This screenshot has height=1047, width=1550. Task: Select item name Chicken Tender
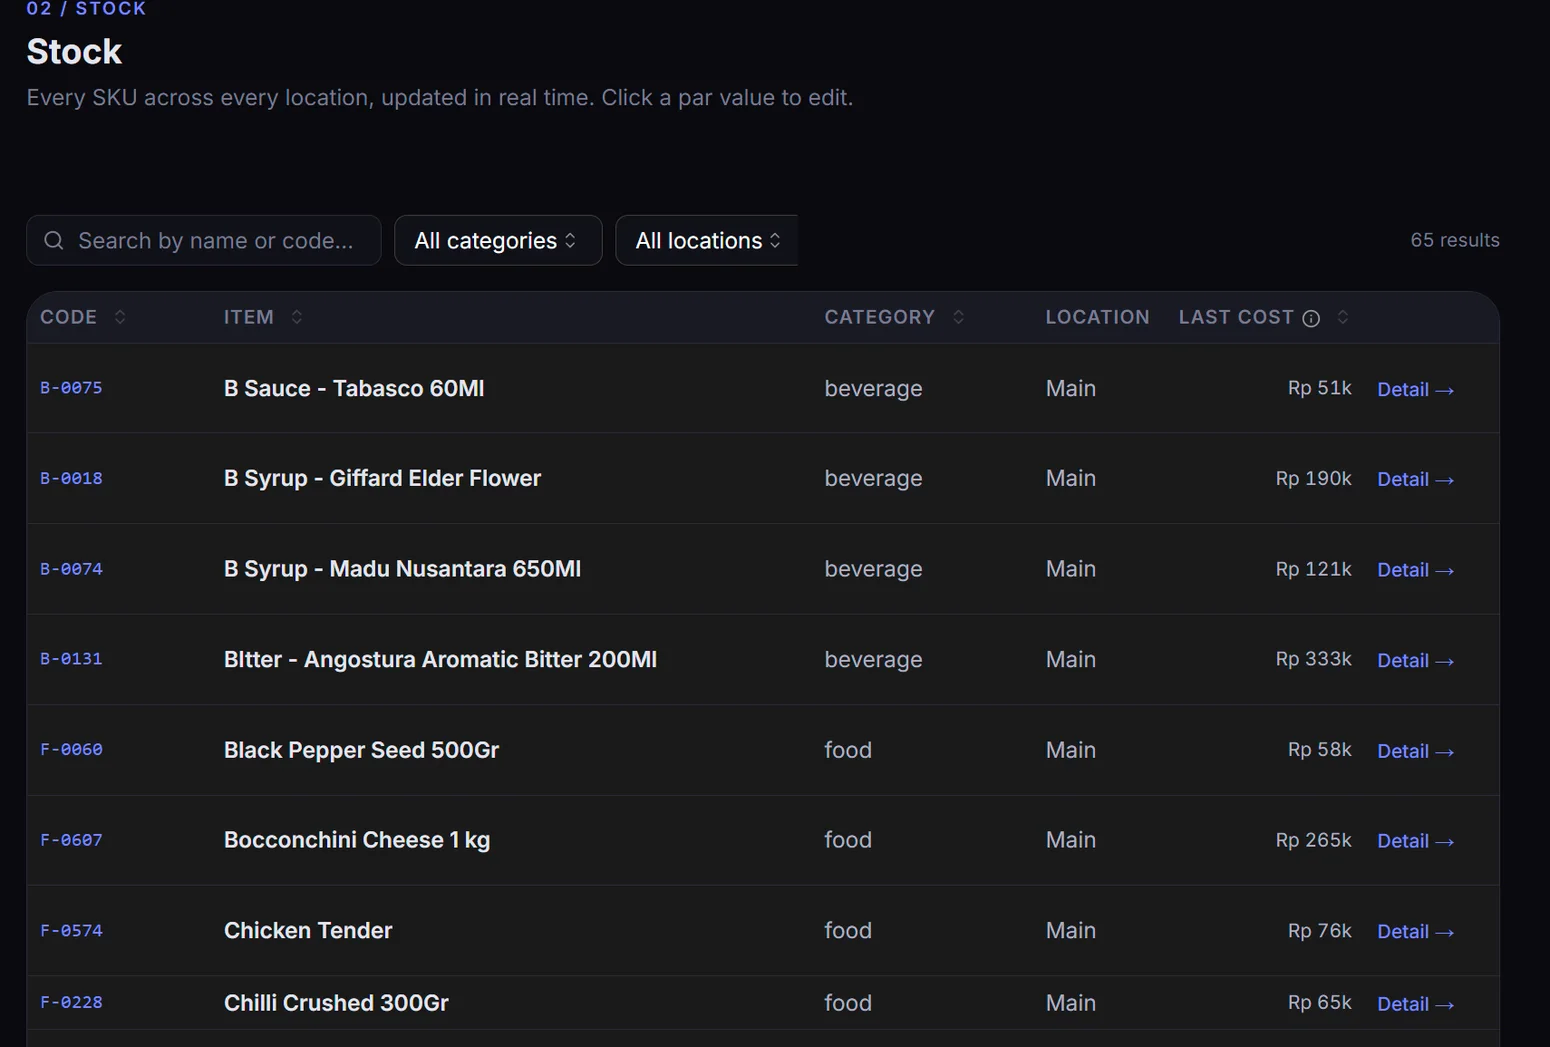coord(308,930)
